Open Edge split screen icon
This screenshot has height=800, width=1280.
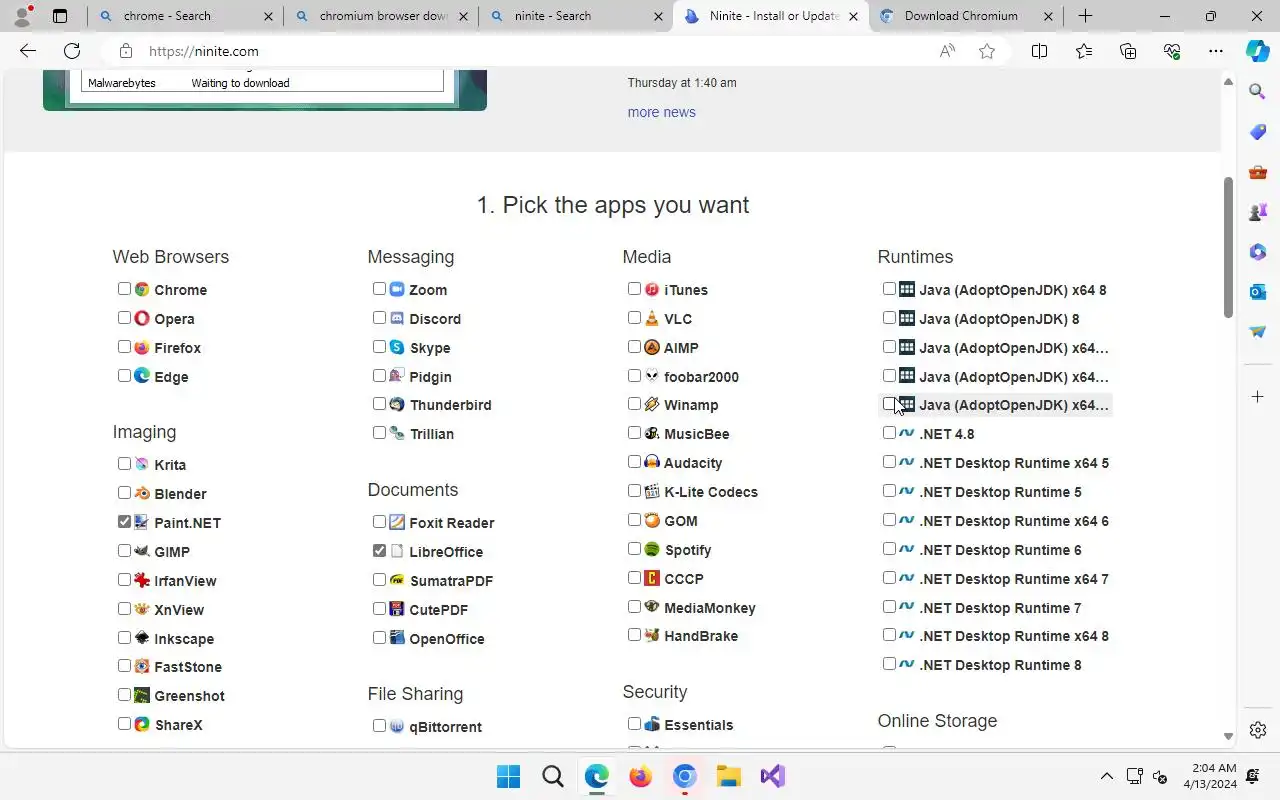(1039, 51)
